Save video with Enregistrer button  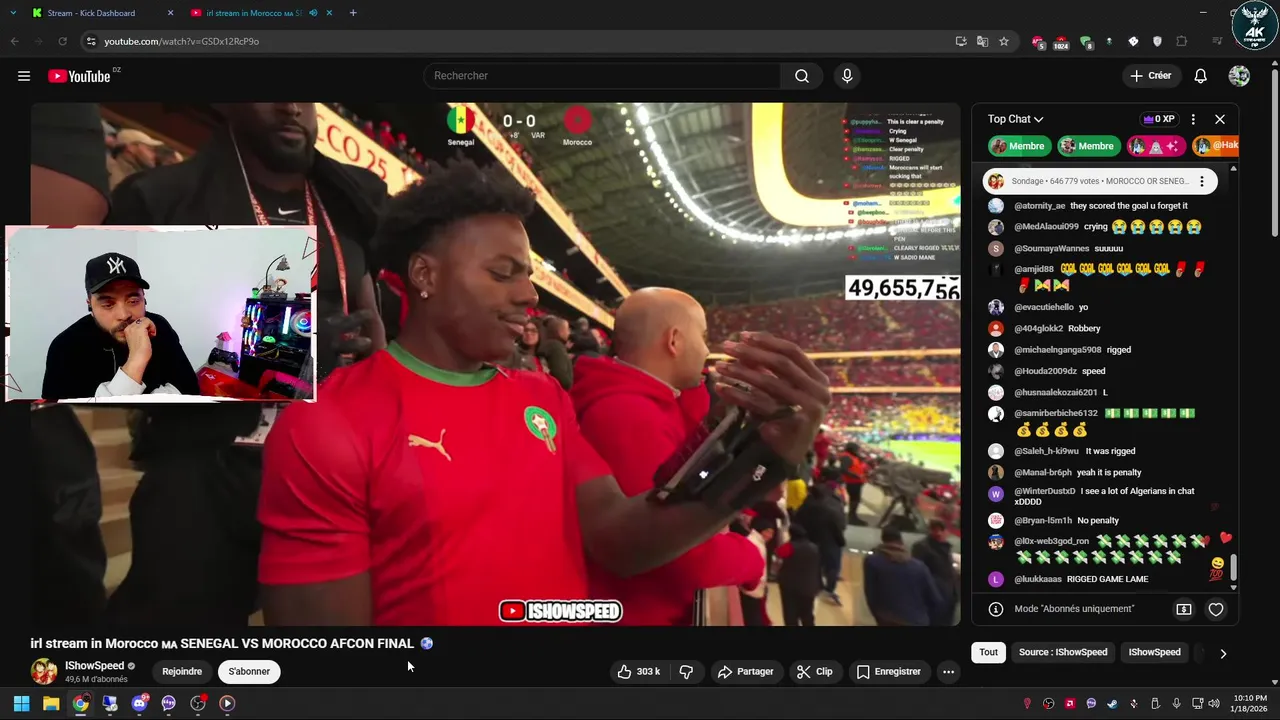tap(888, 672)
